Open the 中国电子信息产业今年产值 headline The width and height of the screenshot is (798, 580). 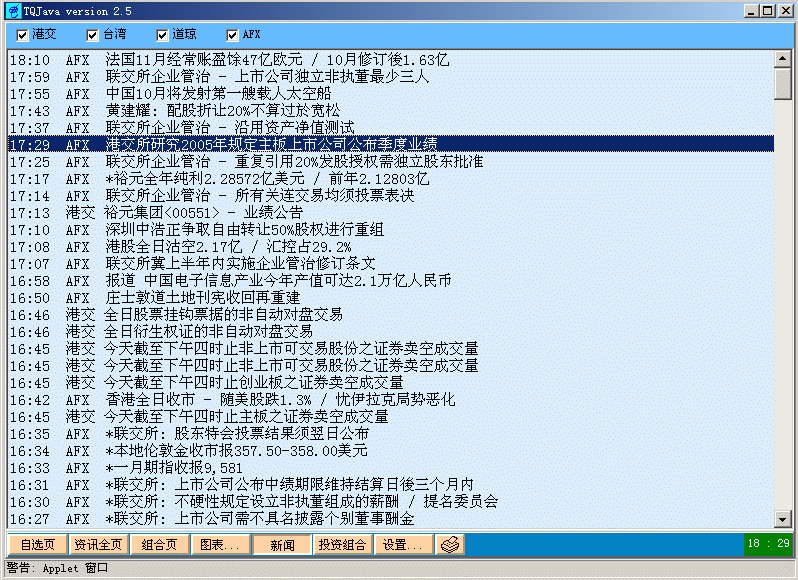(391, 281)
